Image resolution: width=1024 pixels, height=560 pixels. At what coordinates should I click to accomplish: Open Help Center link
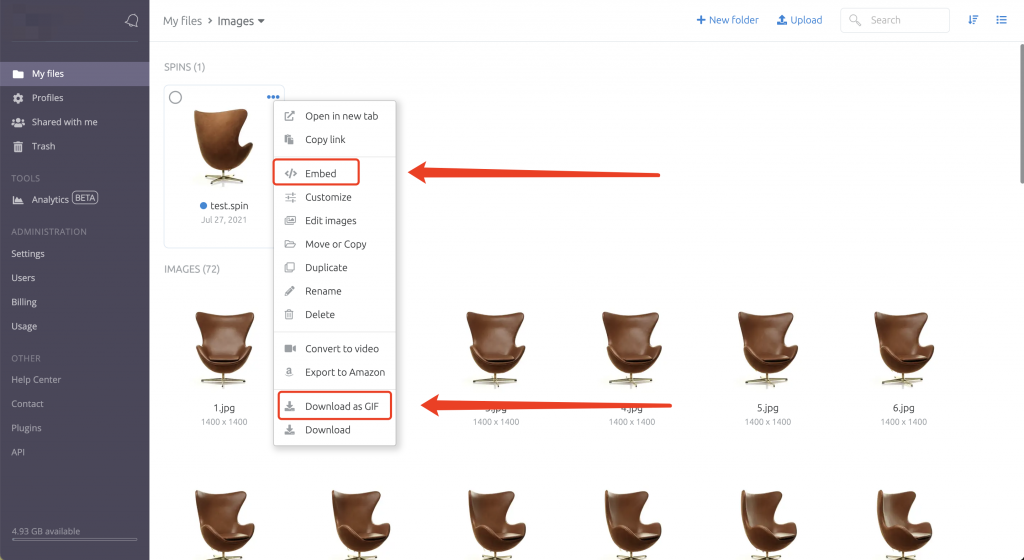(x=36, y=380)
